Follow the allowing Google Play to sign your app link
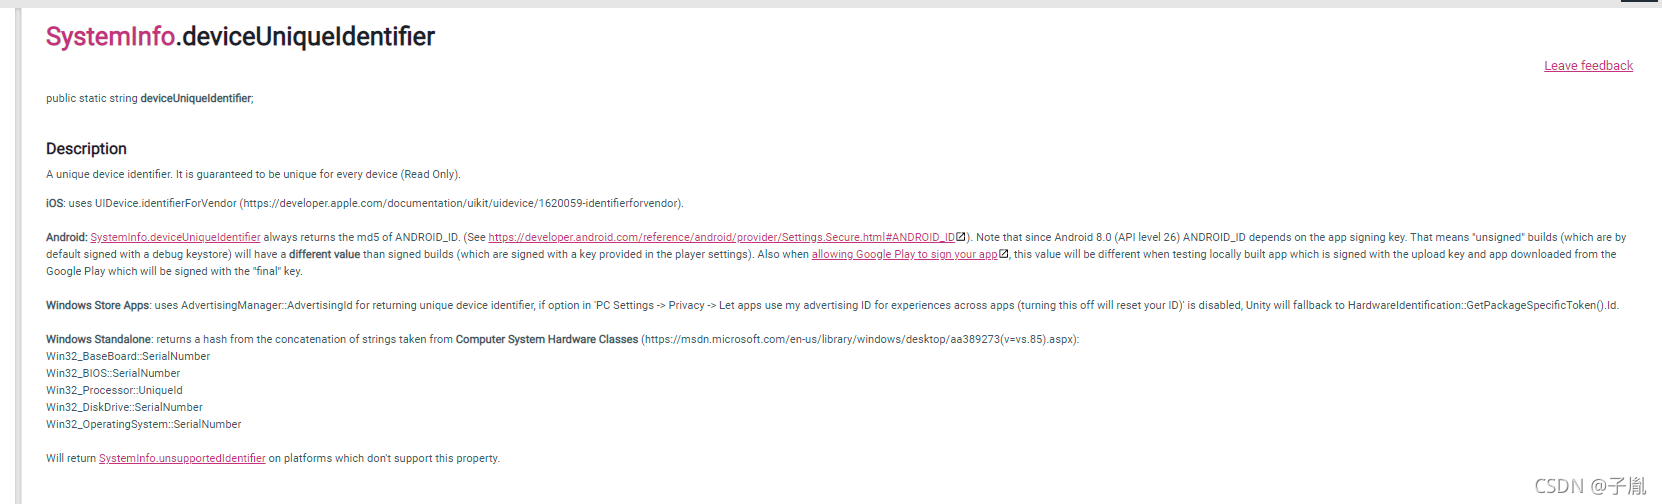Viewport: 1662px width, 504px height. pyautogui.click(x=904, y=254)
